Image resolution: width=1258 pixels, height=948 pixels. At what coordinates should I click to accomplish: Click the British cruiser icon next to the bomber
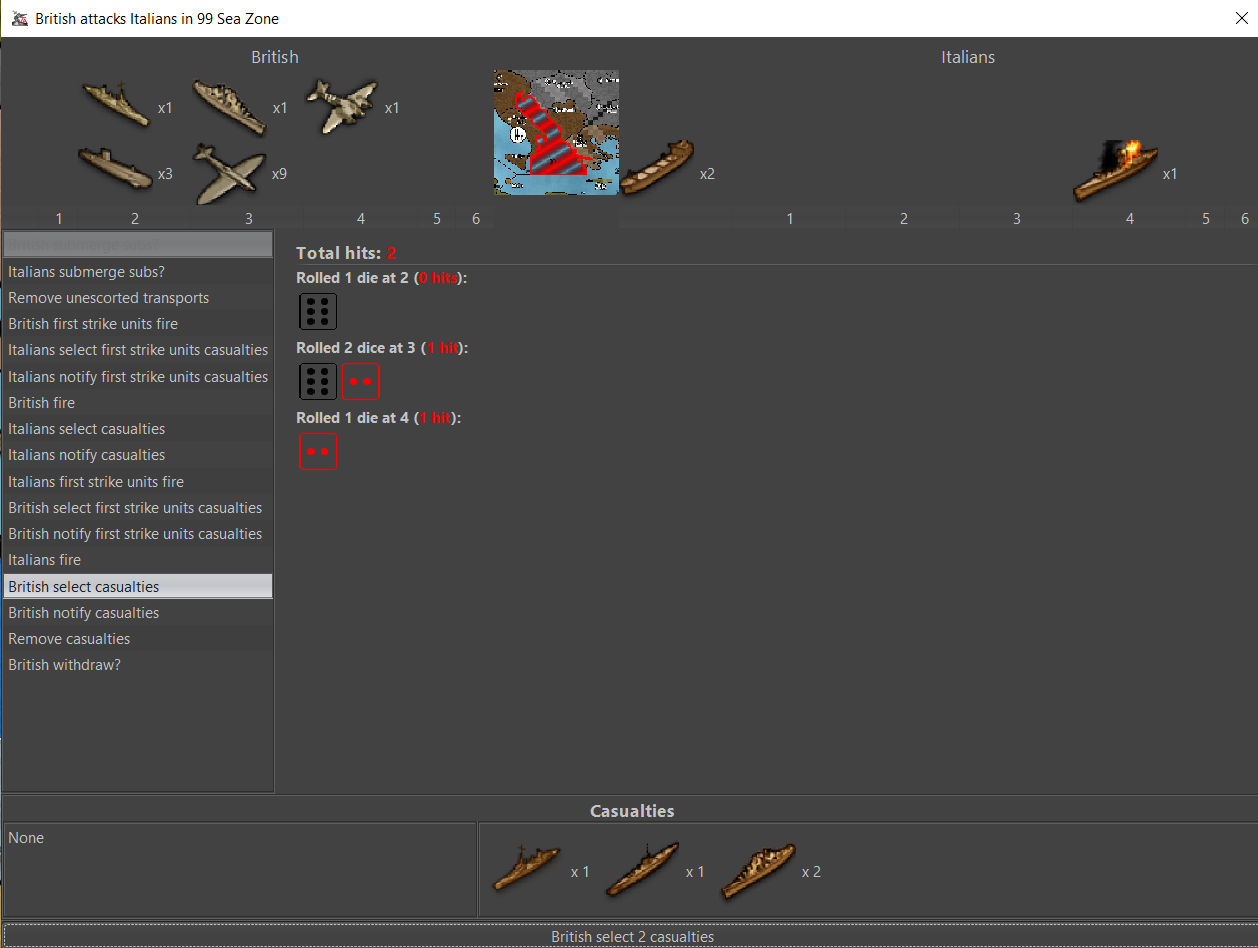point(229,106)
